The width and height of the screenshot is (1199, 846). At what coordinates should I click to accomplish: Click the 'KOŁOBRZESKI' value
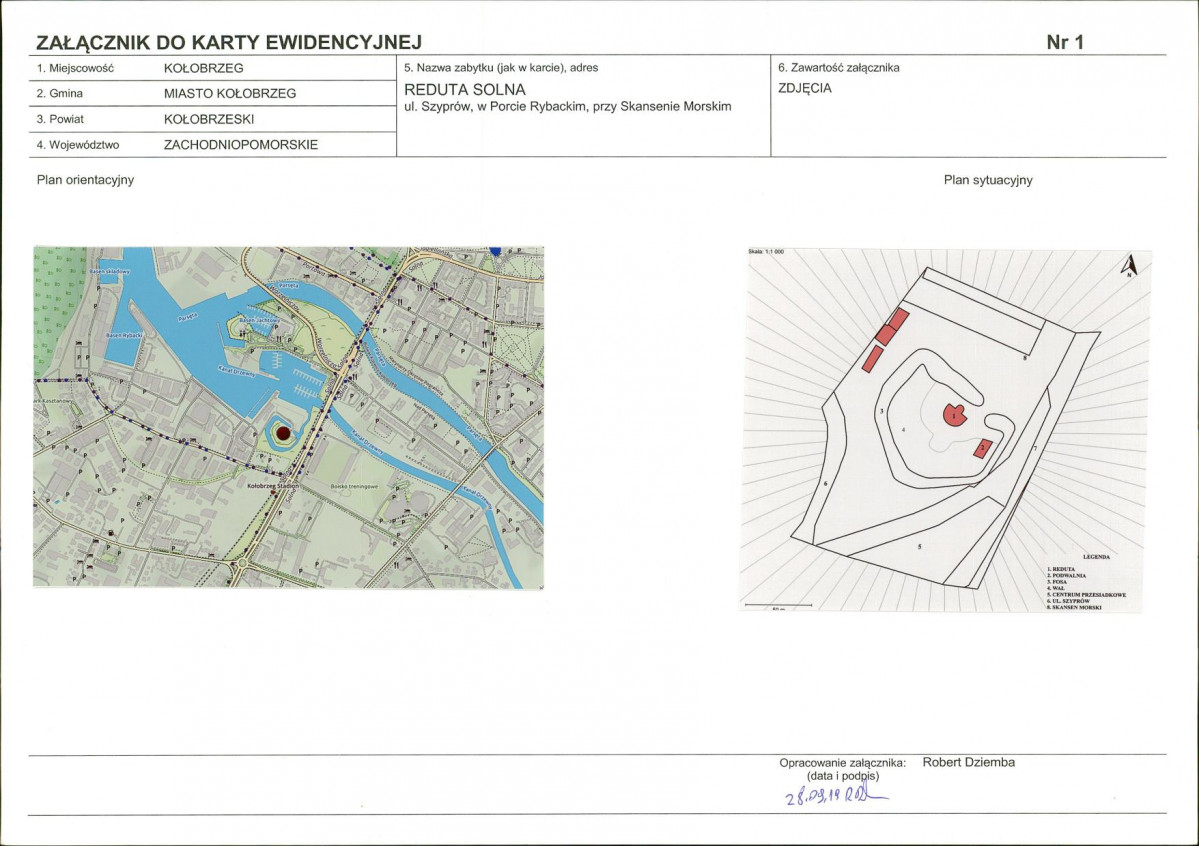point(209,119)
